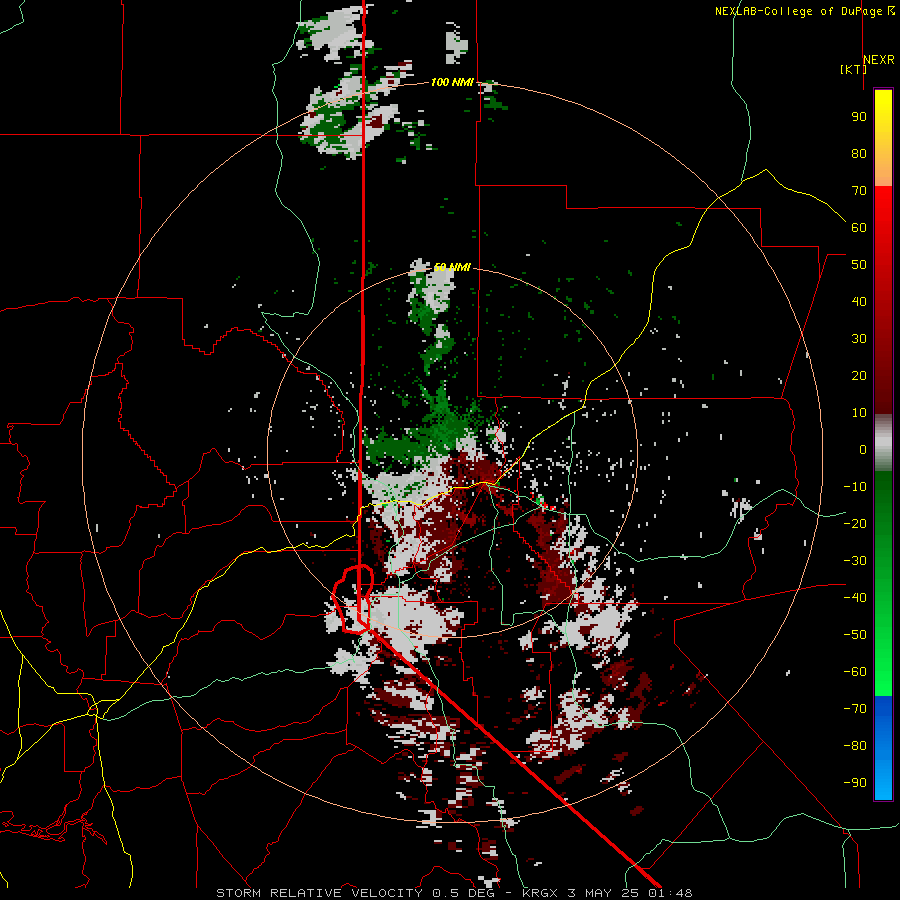Select the -30 velocity scale label
The height and width of the screenshot is (900, 900).
[x=855, y=560]
